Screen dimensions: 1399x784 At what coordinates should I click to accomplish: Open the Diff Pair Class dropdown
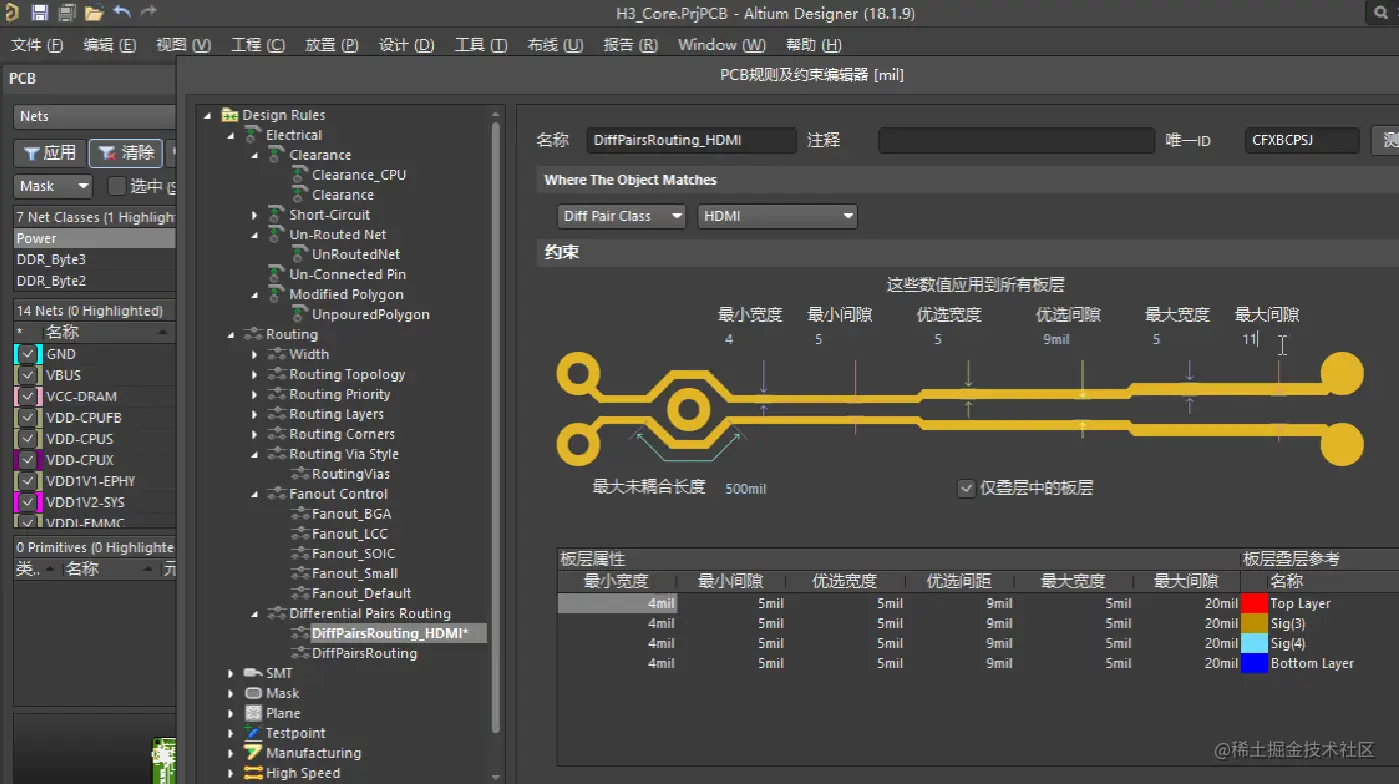pyautogui.click(x=621, y=216)
